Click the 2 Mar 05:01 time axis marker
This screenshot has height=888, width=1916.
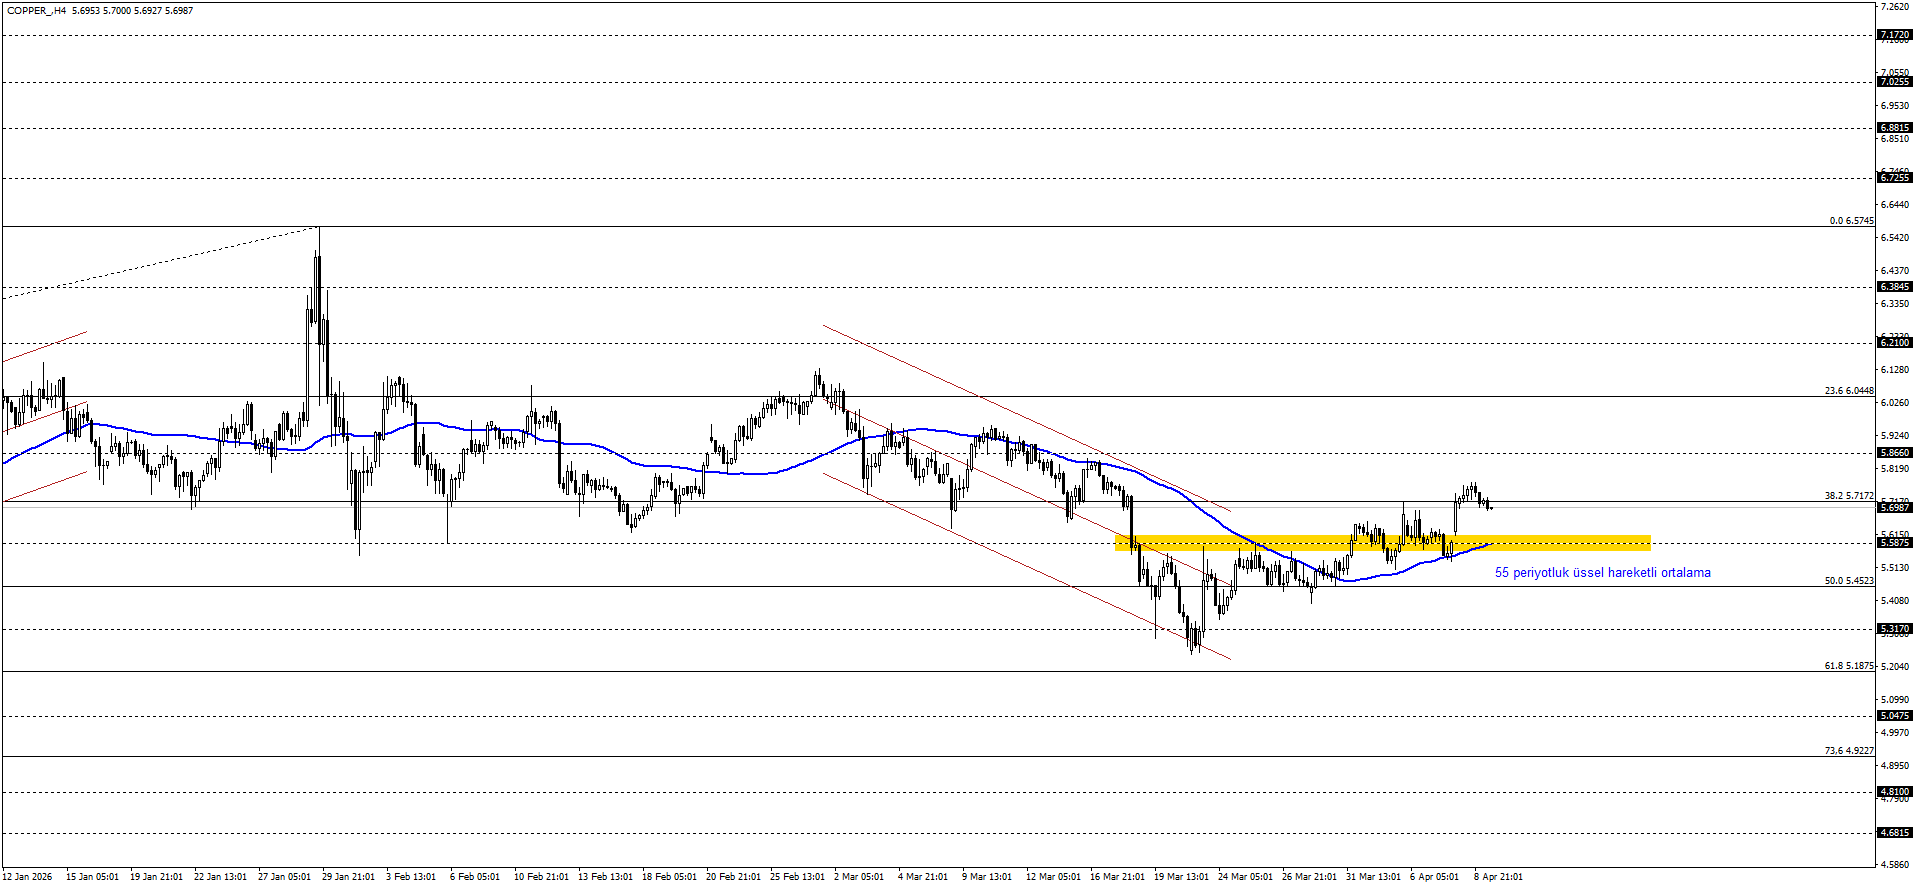click(x=858, y=877)
